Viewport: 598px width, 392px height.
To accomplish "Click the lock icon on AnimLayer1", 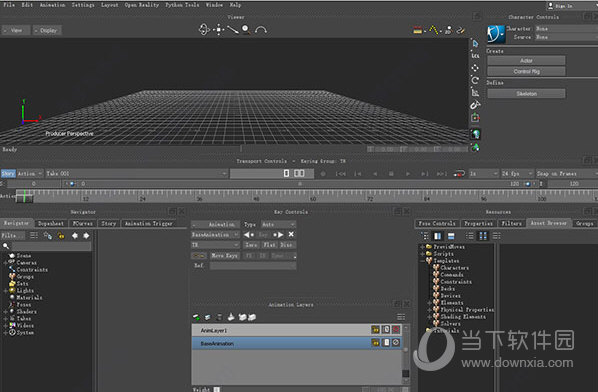I will point(375,329).
